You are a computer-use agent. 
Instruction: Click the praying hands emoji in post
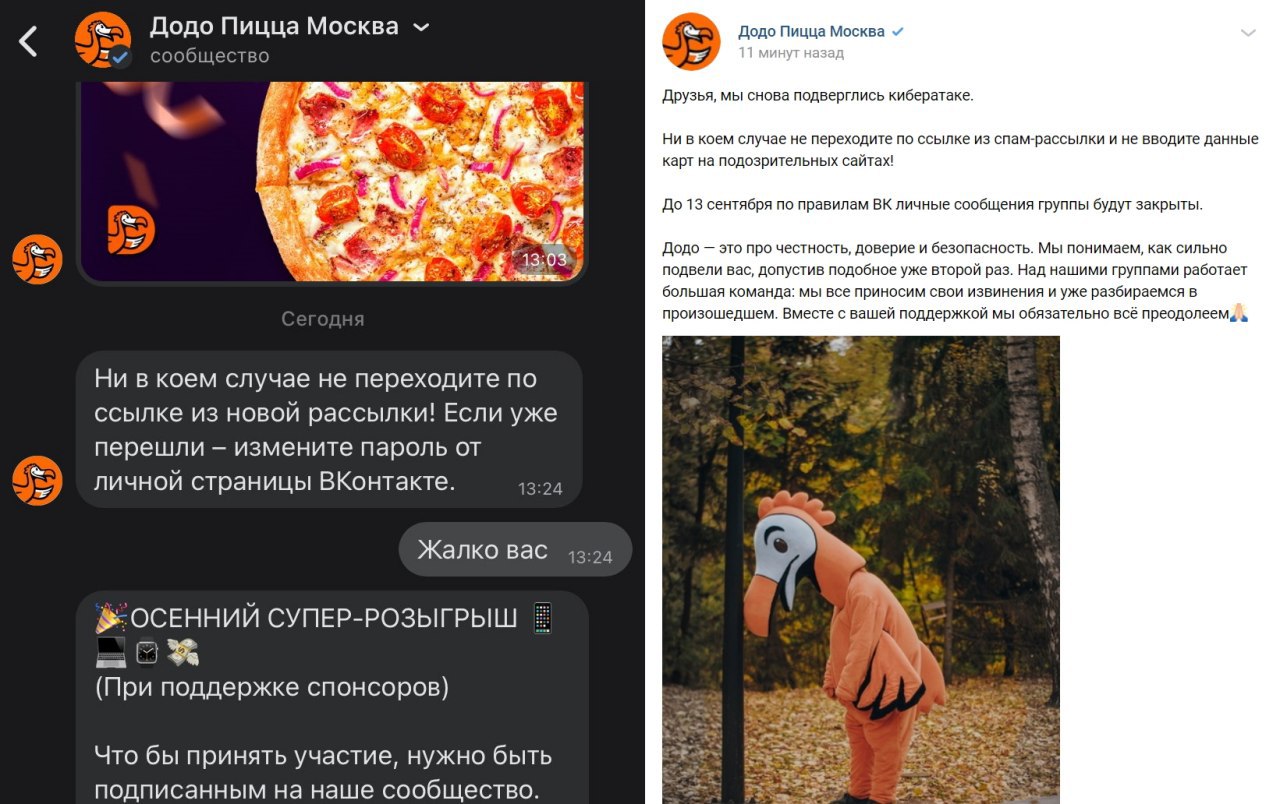[1238, 314]
